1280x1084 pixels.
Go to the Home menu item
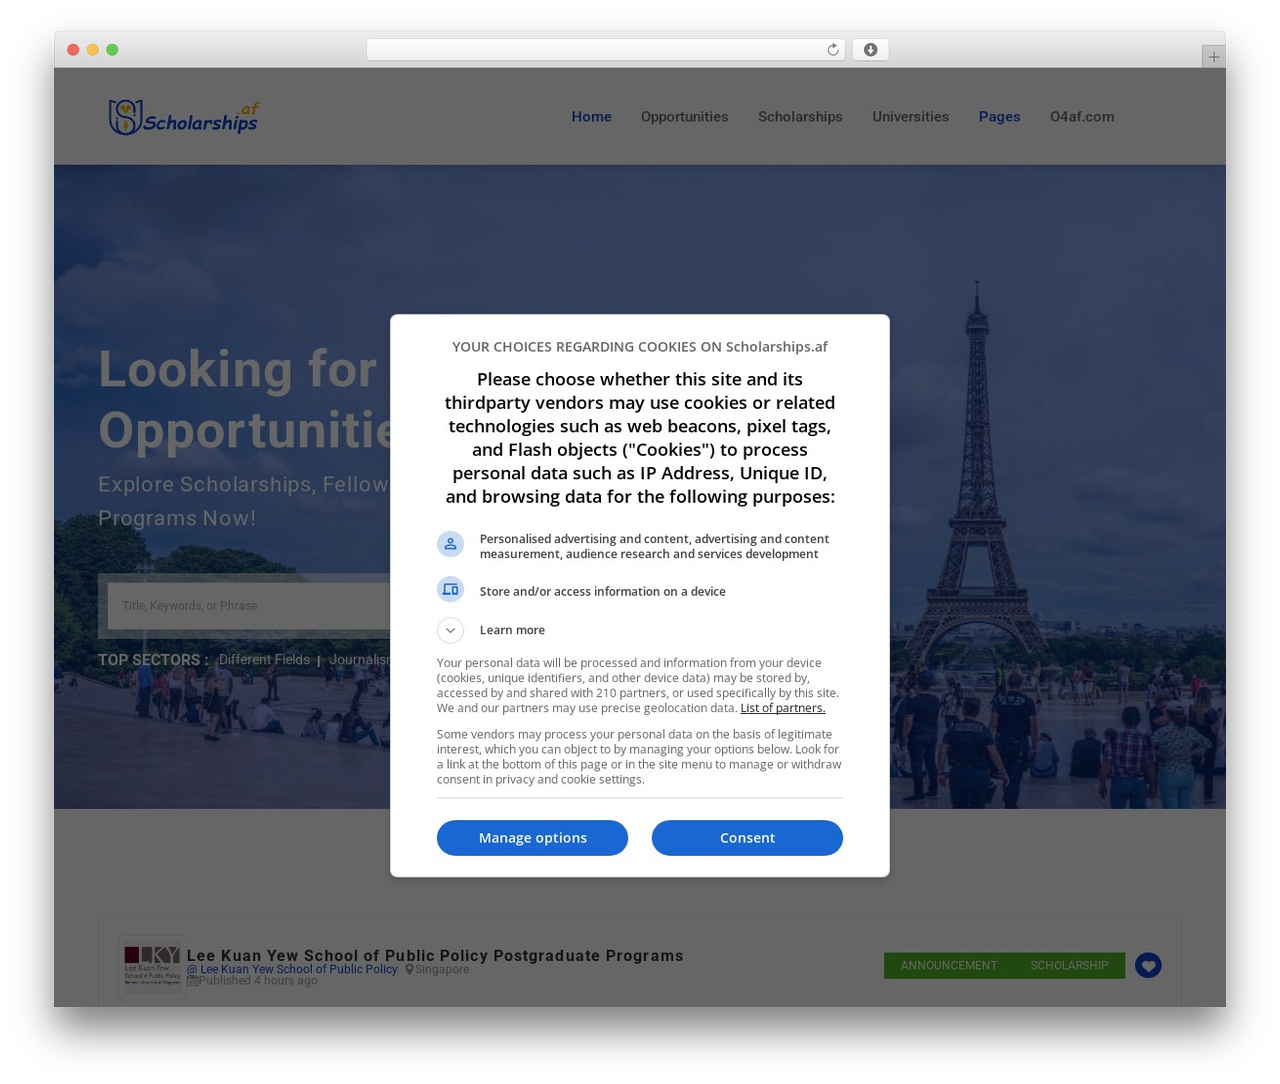click(x=591, y=117)
